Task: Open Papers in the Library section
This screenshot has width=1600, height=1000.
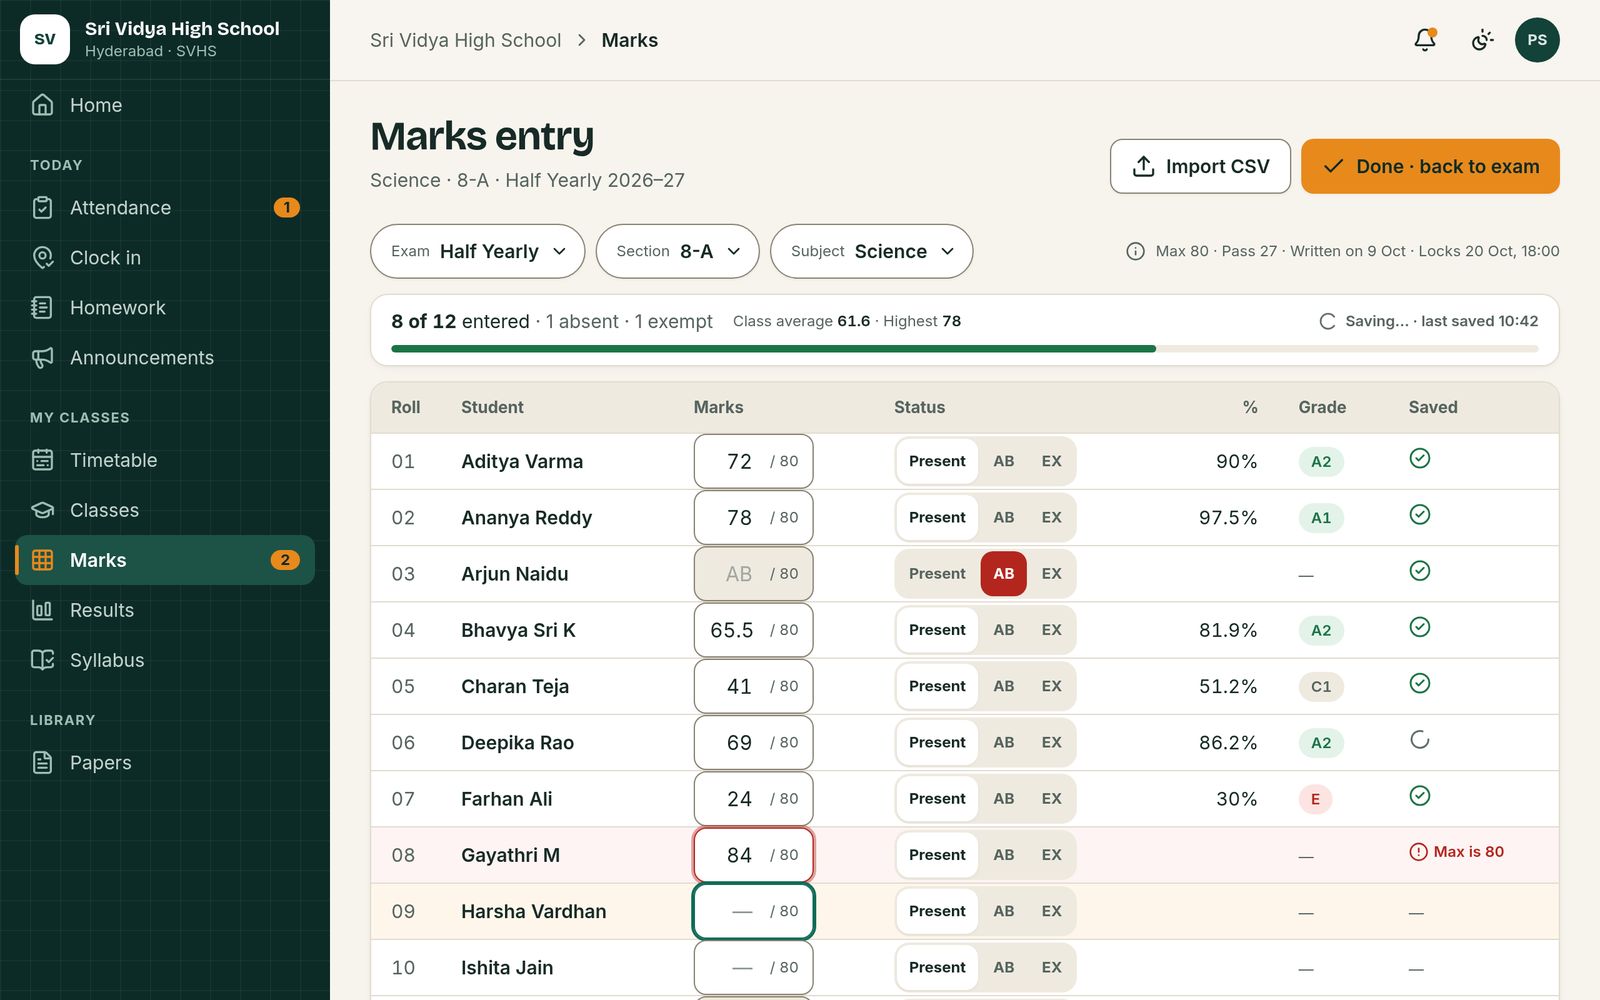Action: [165, 763]
